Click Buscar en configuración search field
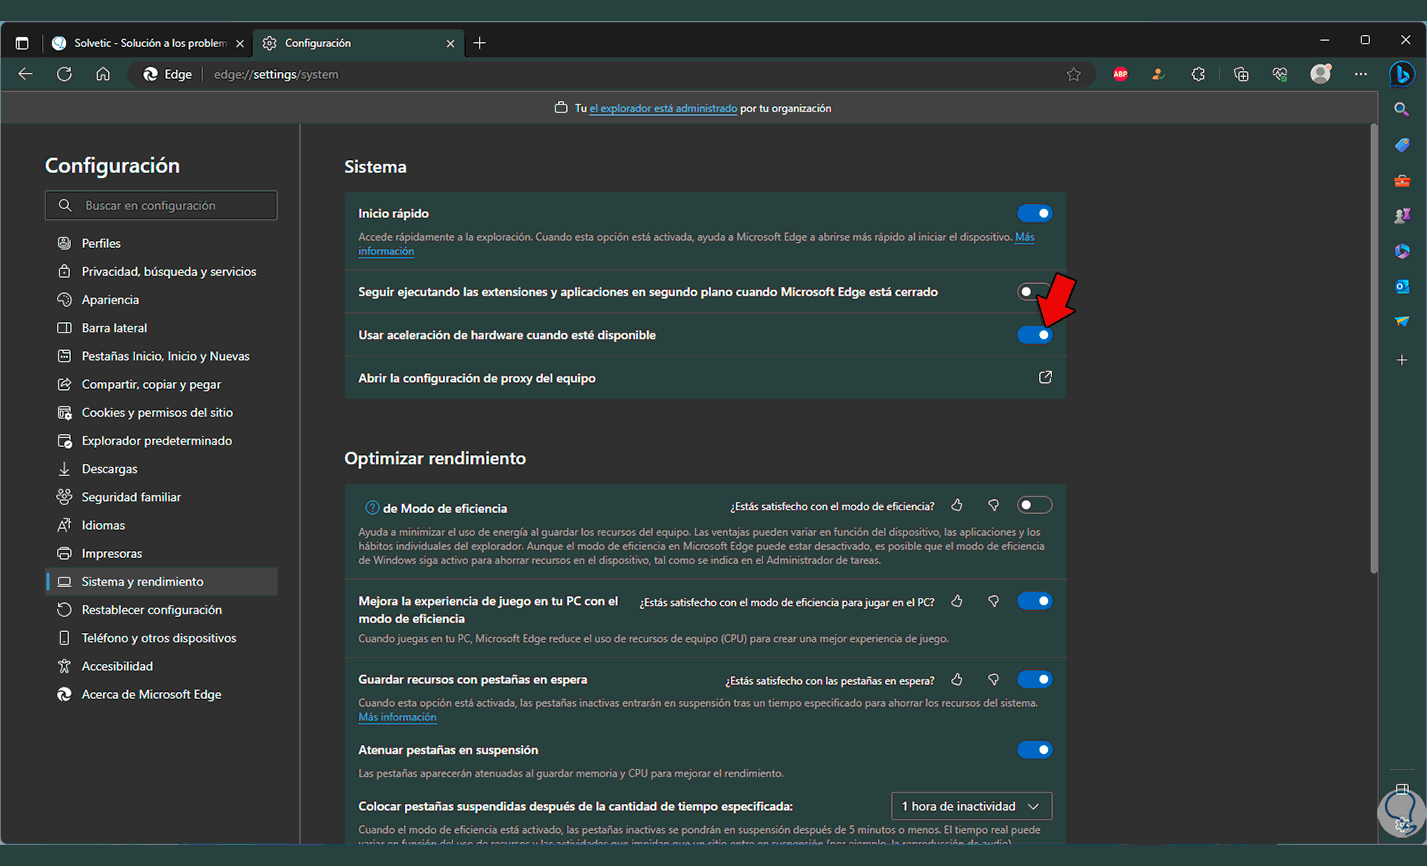Screen dimensions: 1427x866 point(161,205)
